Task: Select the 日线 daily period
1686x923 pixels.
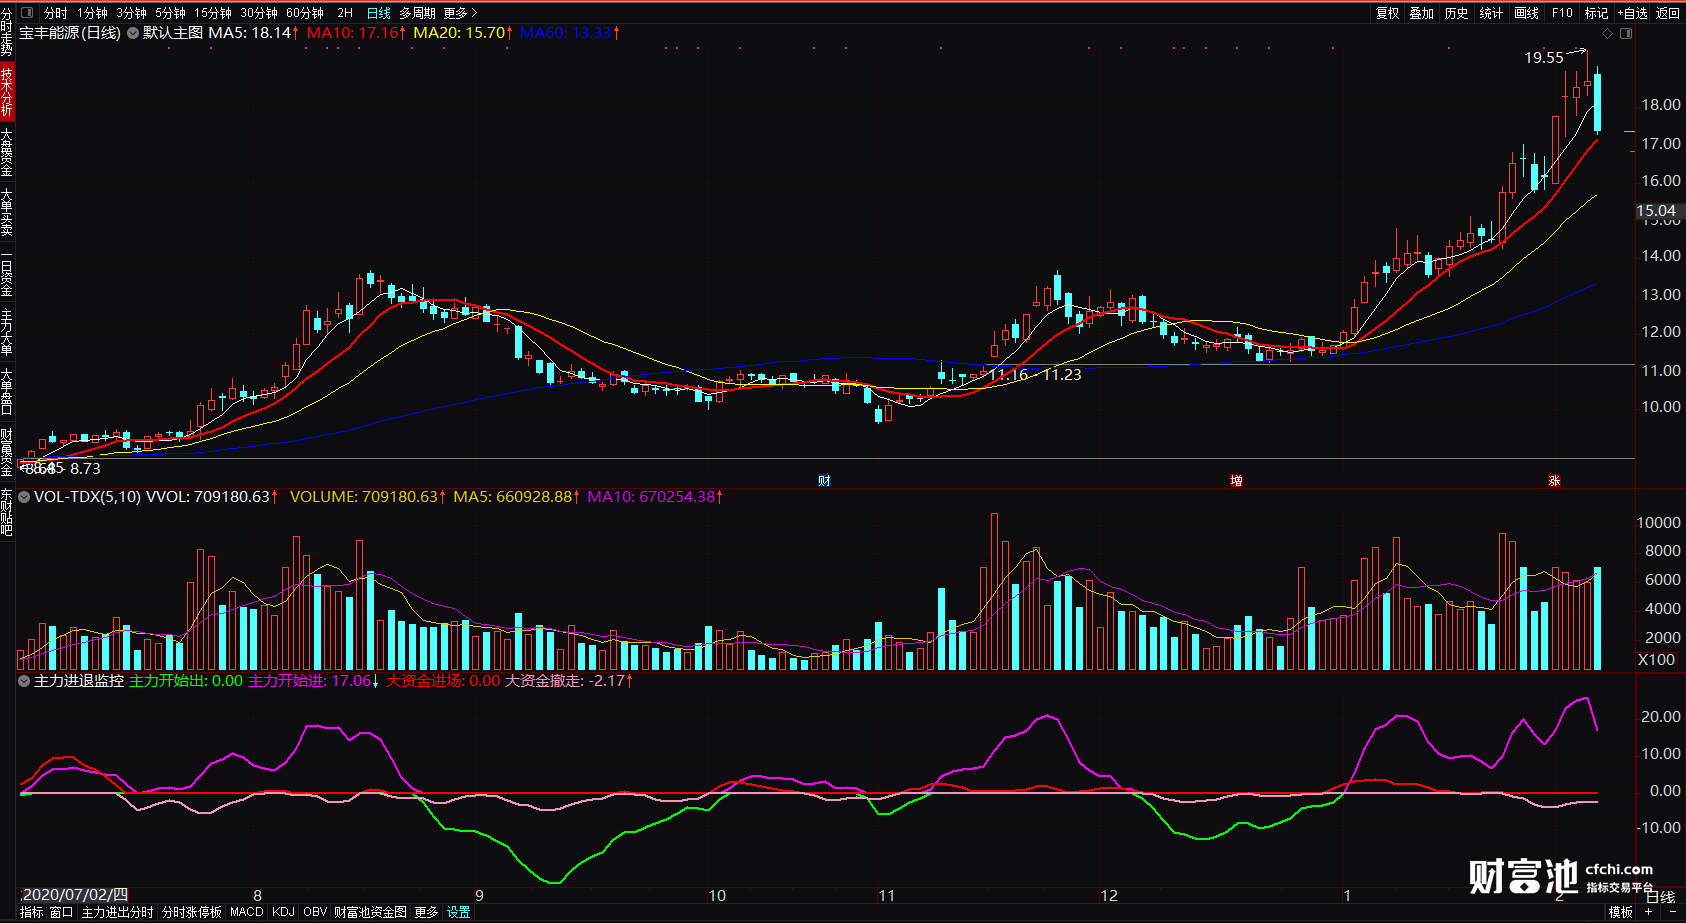Action: [379, 13]
